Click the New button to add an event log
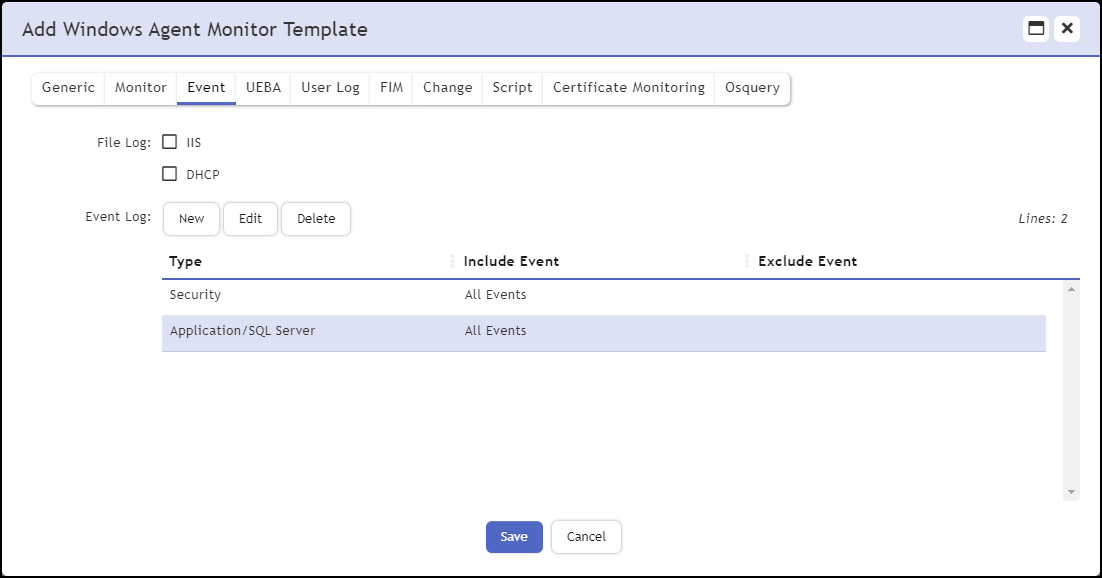This screenshot has width=1102, height=578. coord(191,218)
